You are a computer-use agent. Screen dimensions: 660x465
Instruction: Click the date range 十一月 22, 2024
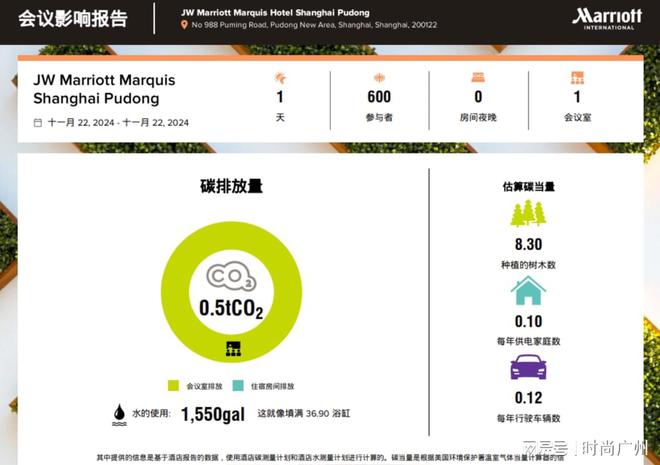pos(118,122)
